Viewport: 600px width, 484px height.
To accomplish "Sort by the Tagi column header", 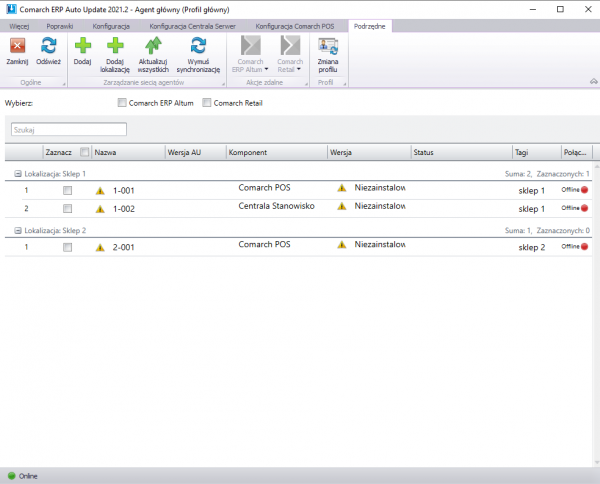I will click(536, 152).
